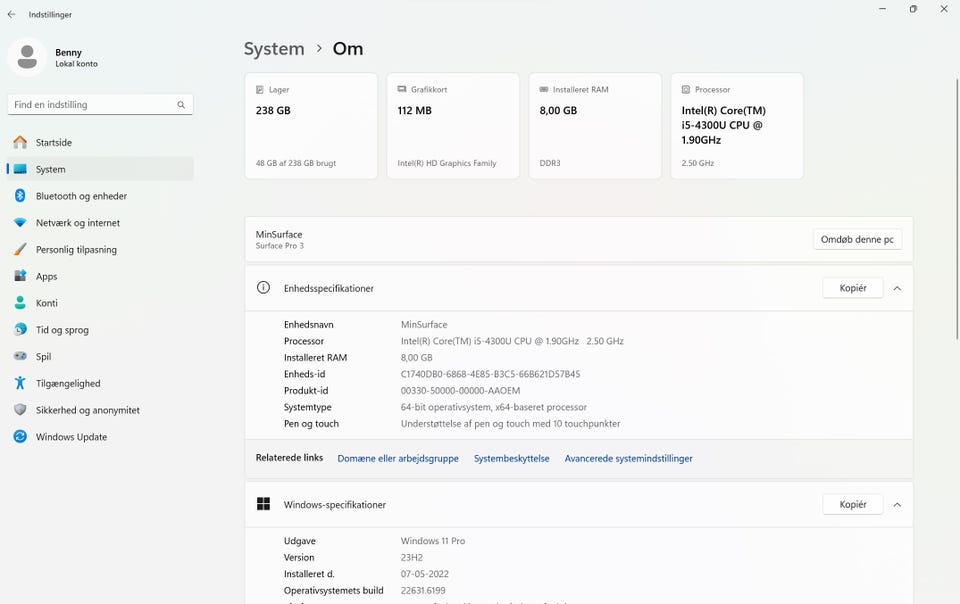960x604 pixels.
Task: Collapse the Windows-specifikationer section
Action: (x=897, y=505)
